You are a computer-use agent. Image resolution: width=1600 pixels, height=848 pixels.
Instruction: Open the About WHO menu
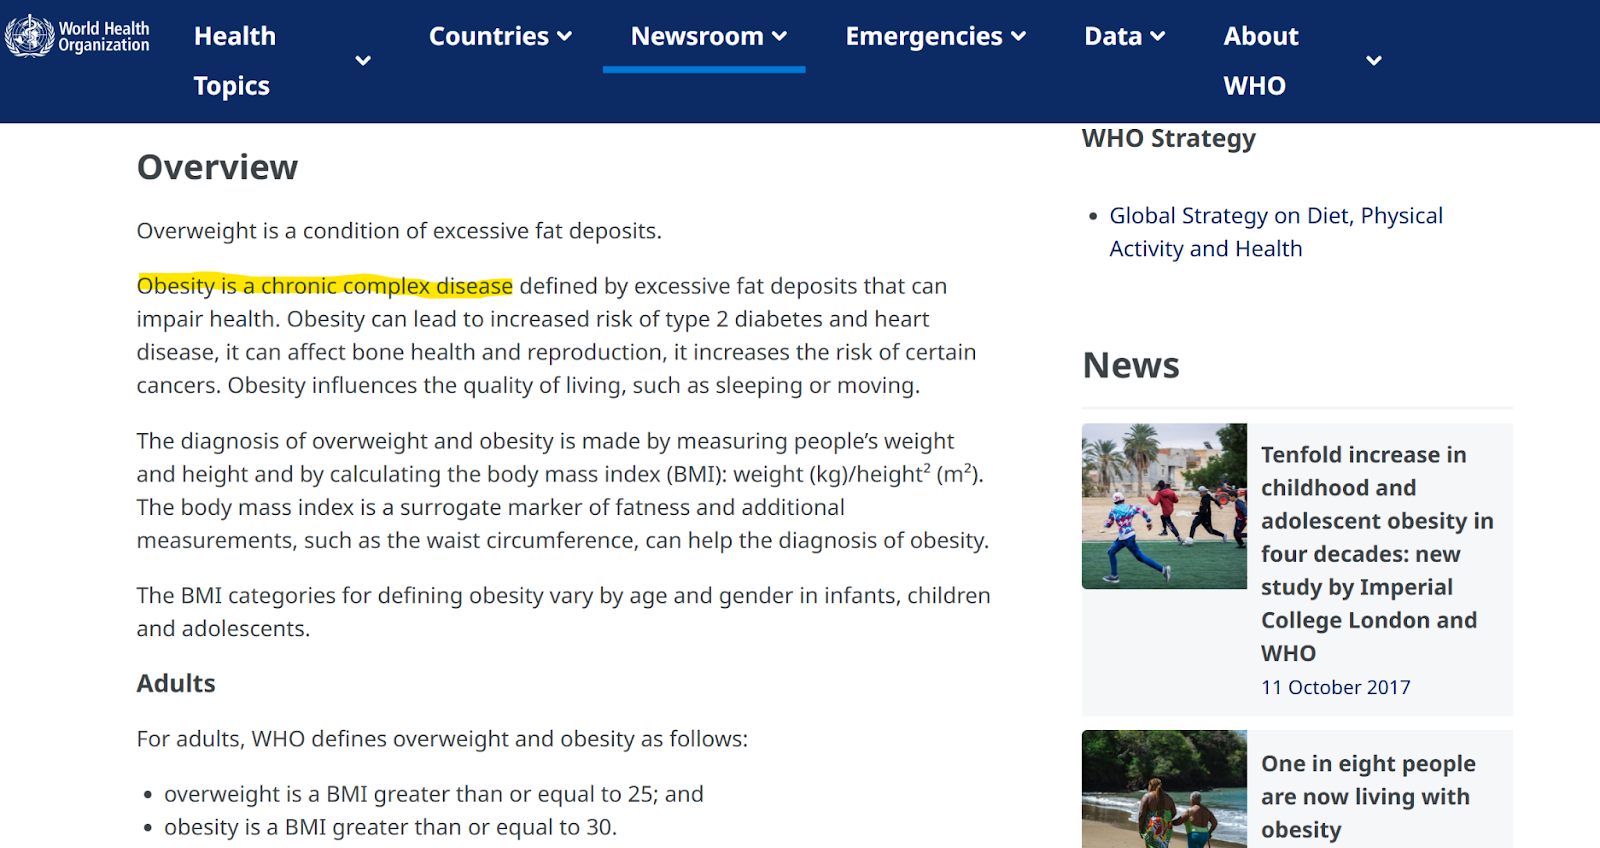tap(1261, 61)
